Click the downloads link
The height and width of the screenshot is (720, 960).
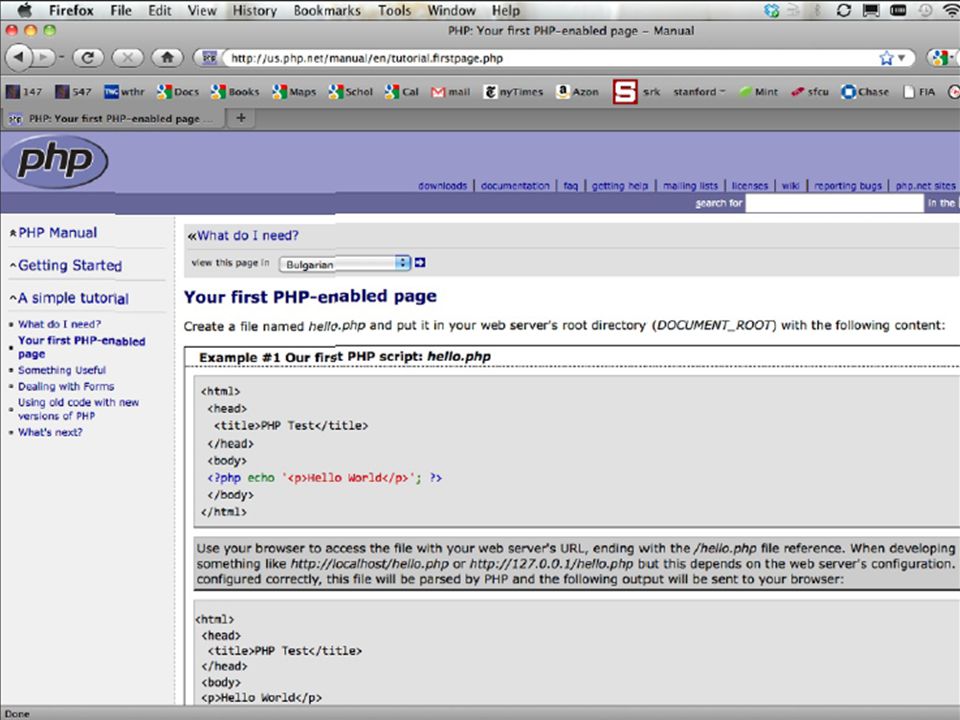click(443, 186)
